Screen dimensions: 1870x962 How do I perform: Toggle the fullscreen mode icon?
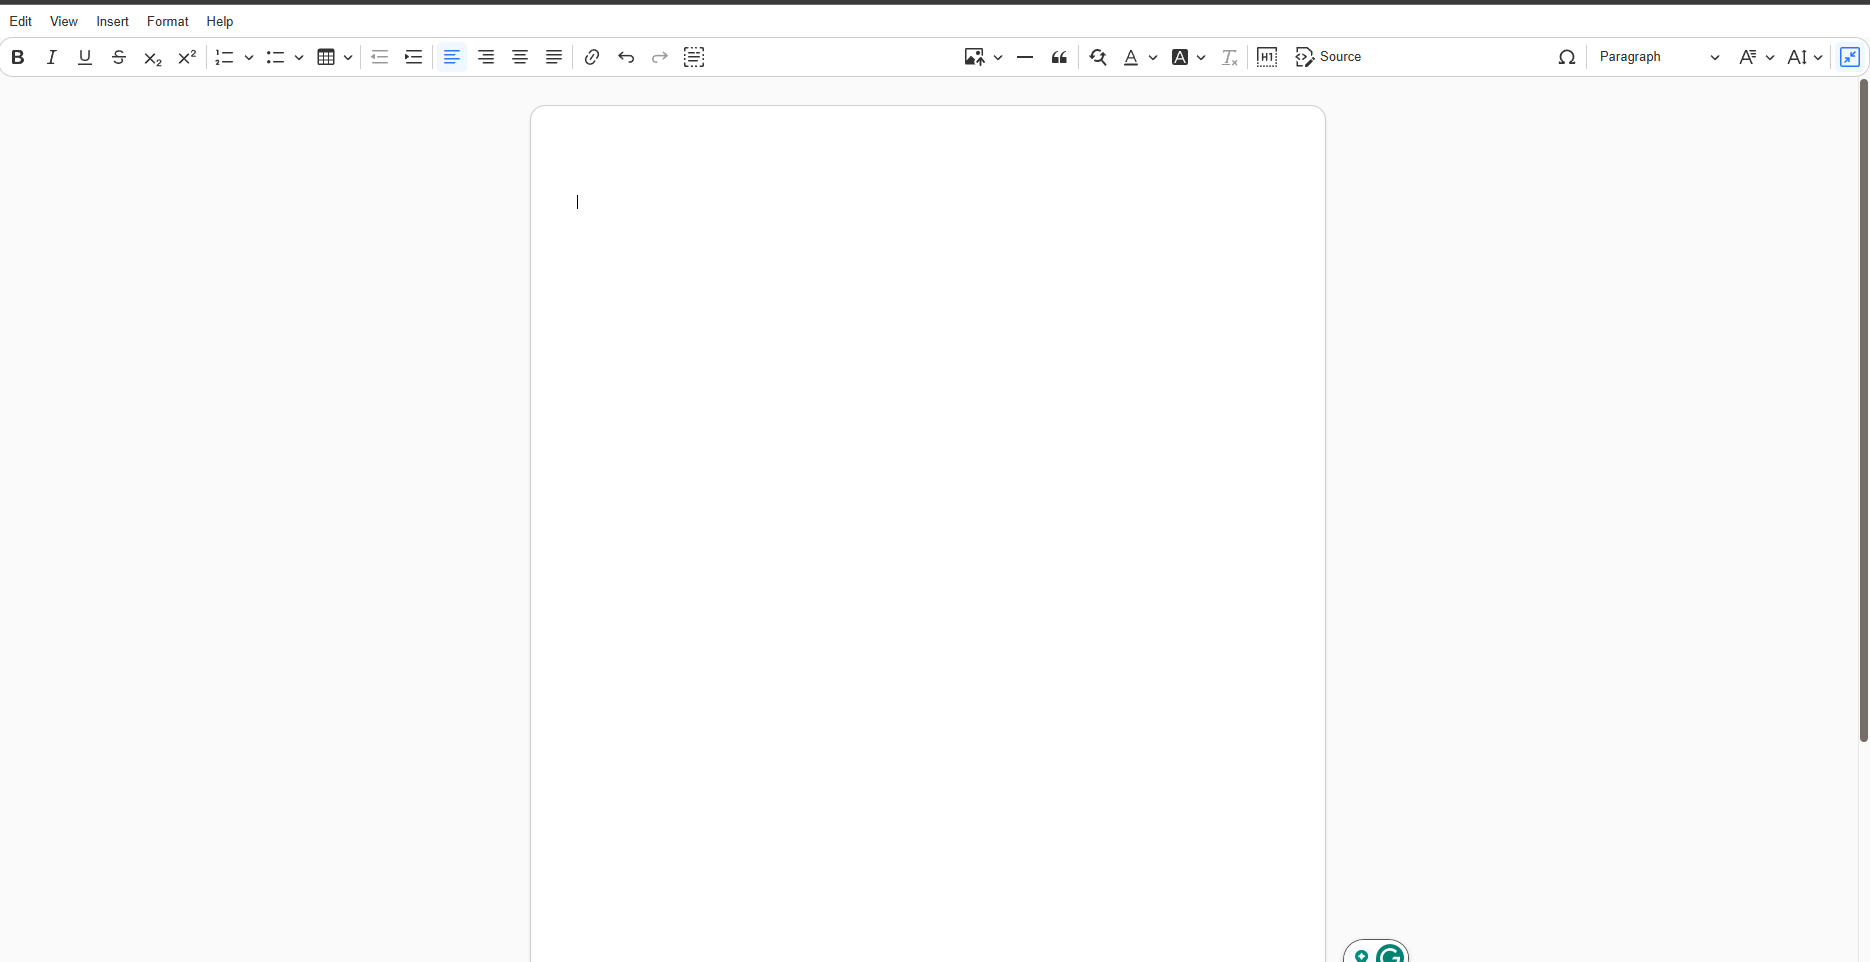[1850, 57]
